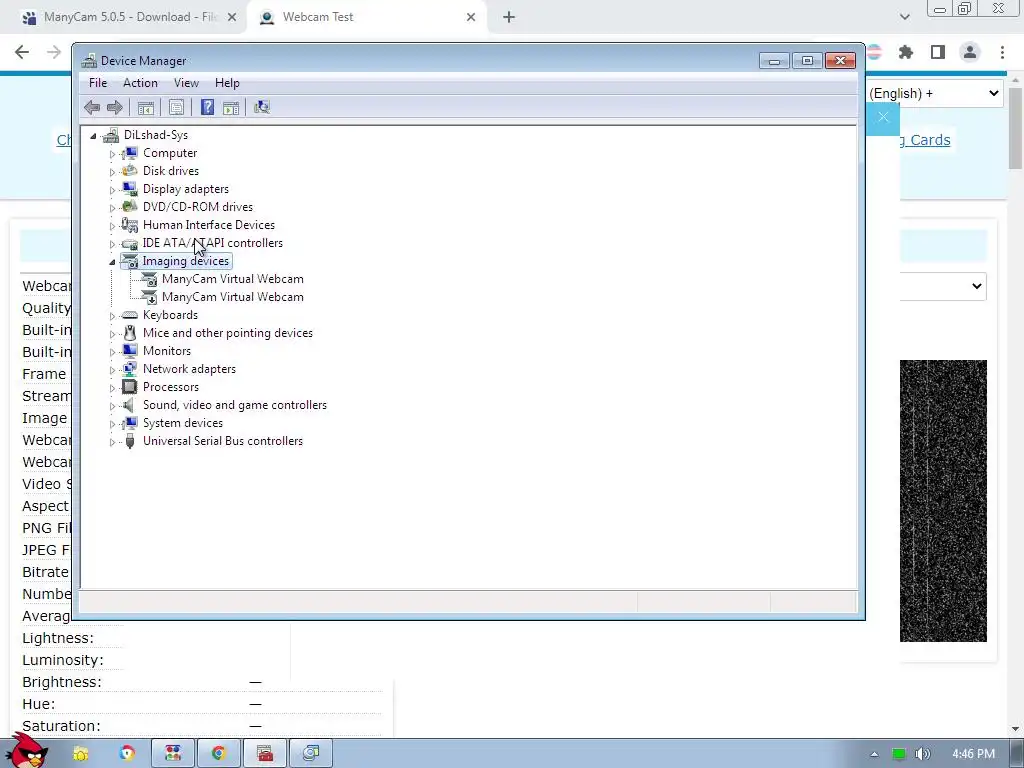Dismiss the blue banner with X button
The height and width of the screenshot is (768, 1024).
(883, 117)
